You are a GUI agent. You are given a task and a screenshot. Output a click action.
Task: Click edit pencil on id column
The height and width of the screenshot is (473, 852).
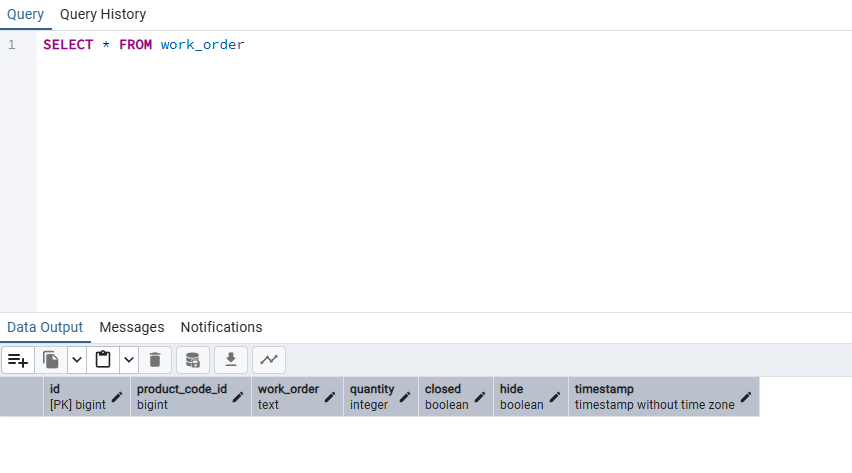pyautogui.click(x=117, y=397)
